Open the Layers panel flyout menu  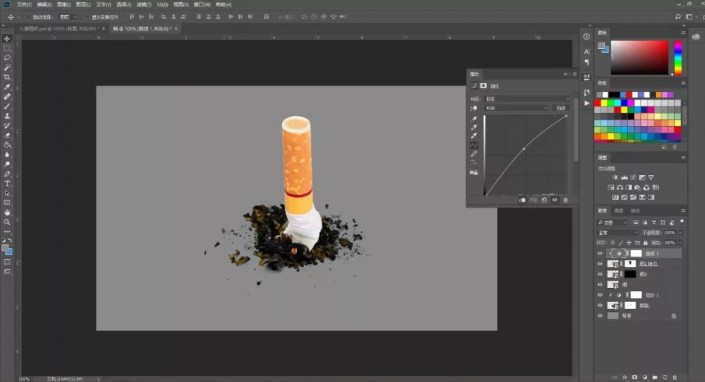coord(683,211)
